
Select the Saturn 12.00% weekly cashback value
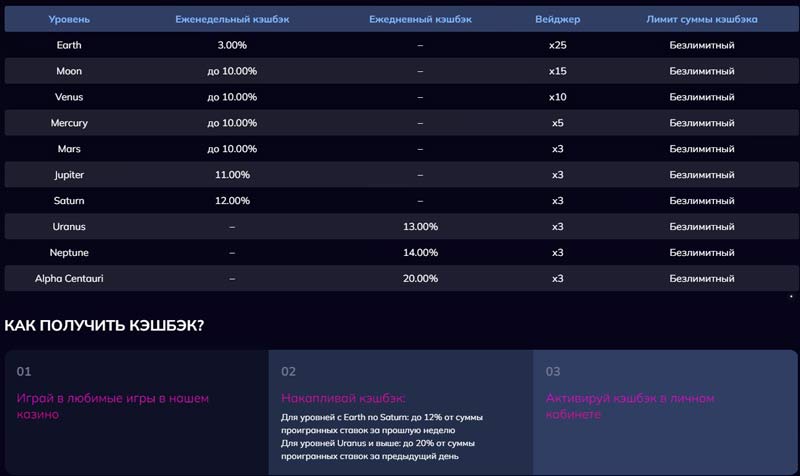coord(232,201)
